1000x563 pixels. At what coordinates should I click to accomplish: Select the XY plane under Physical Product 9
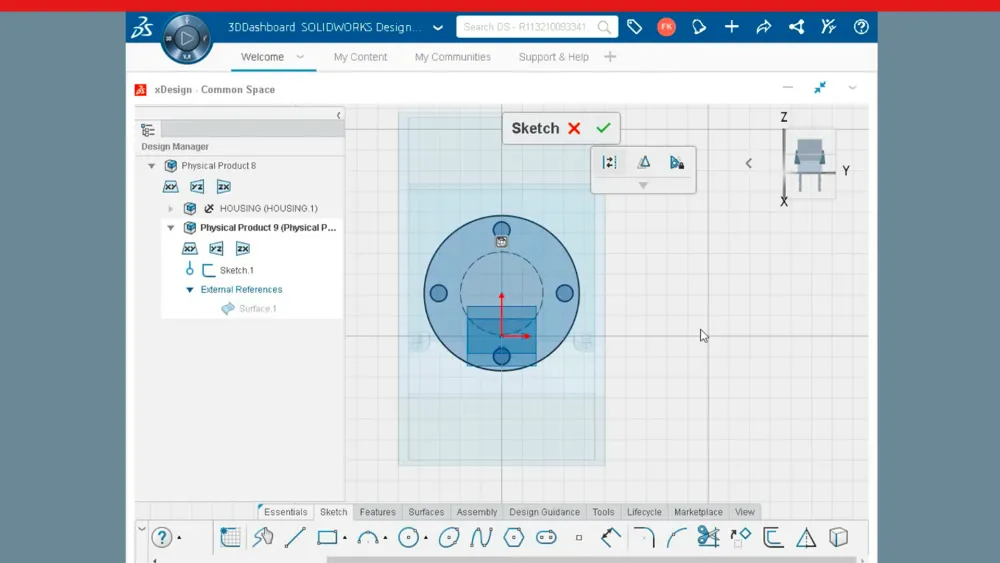coord(189,249)
